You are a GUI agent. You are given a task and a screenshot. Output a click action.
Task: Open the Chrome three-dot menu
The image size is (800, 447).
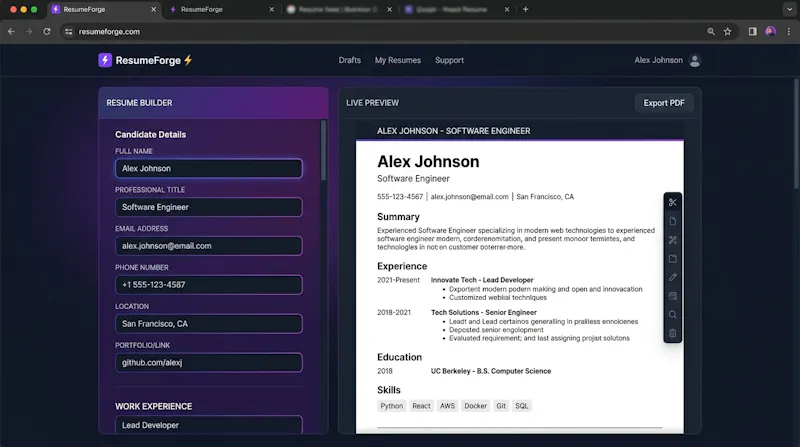[789, 32]
